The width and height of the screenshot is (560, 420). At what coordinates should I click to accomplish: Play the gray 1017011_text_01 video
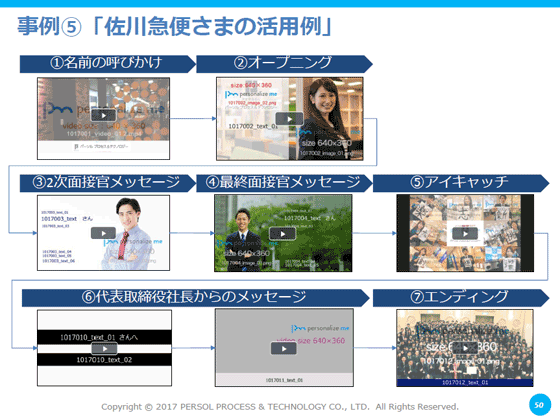click(x=284, y=349)
